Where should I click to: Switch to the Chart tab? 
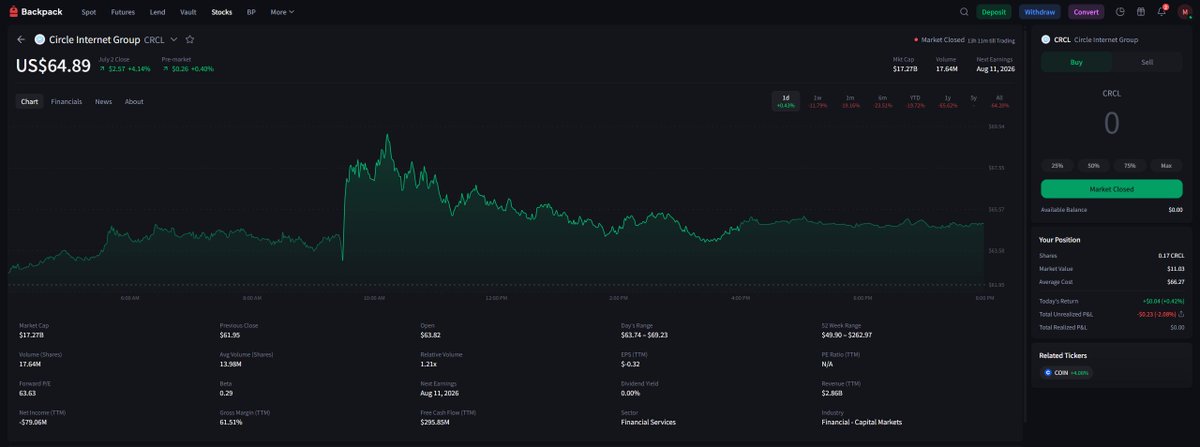click(30, 101)
